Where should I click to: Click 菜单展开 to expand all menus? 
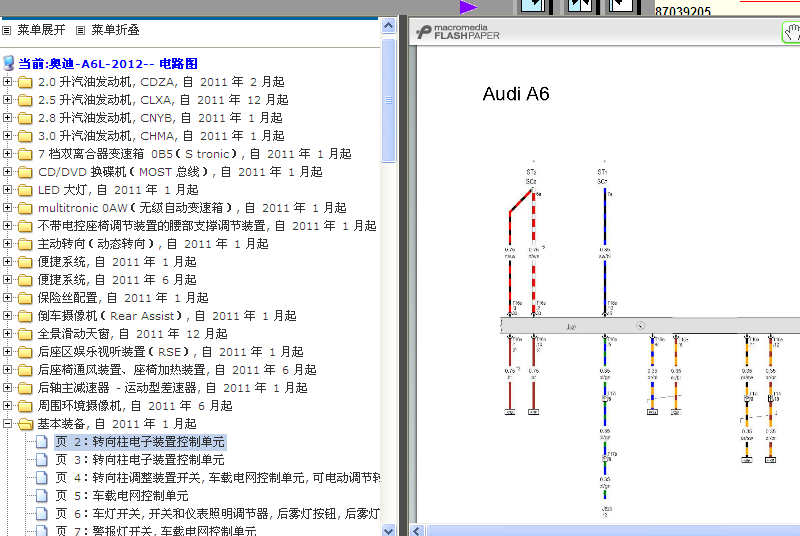tap(41, 30)
